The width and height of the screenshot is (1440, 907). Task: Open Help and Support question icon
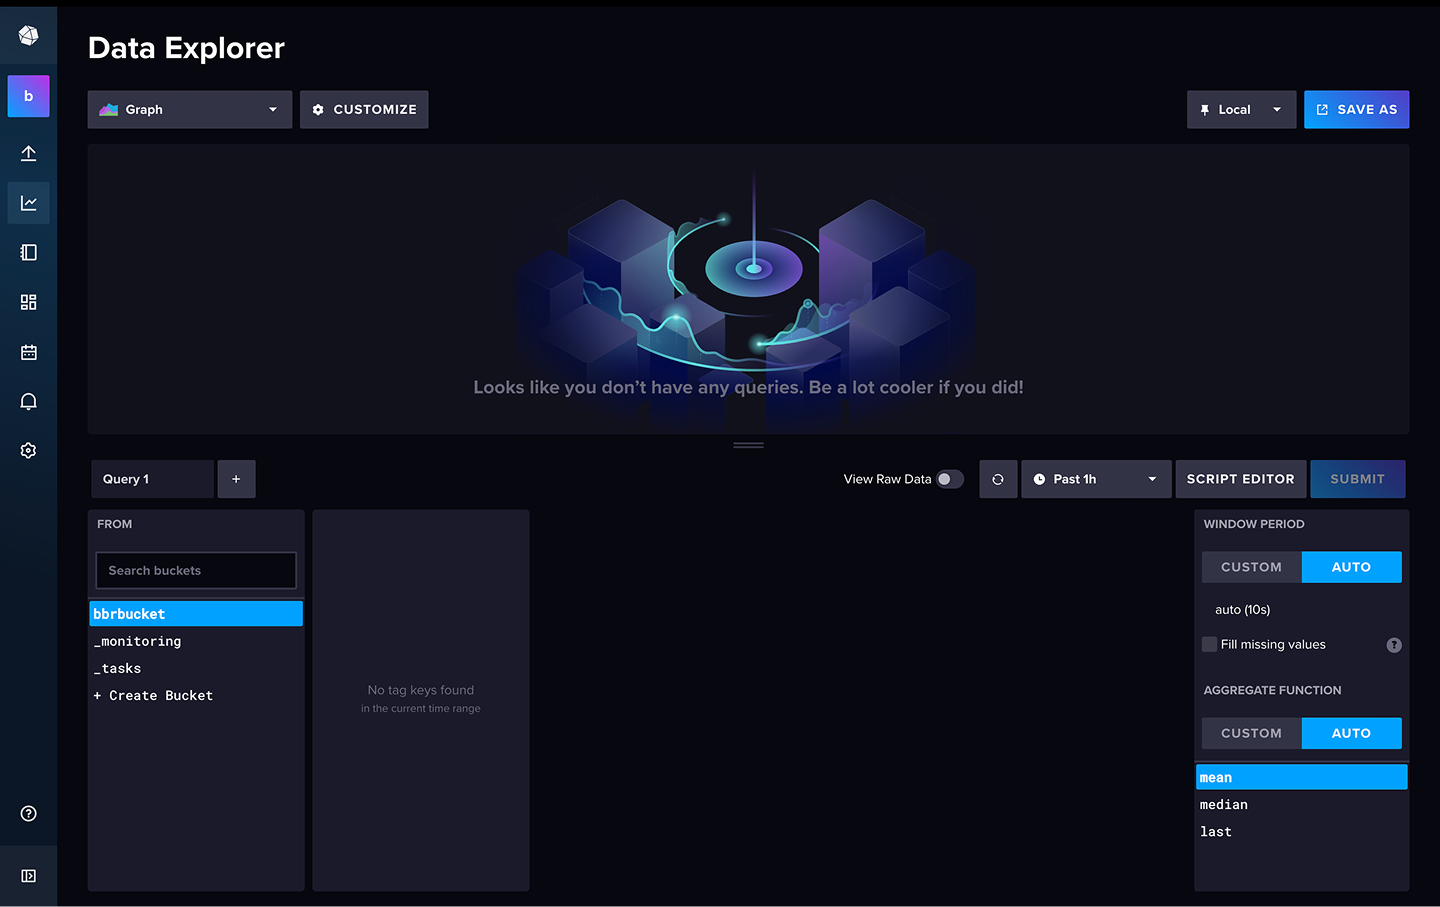28,813
